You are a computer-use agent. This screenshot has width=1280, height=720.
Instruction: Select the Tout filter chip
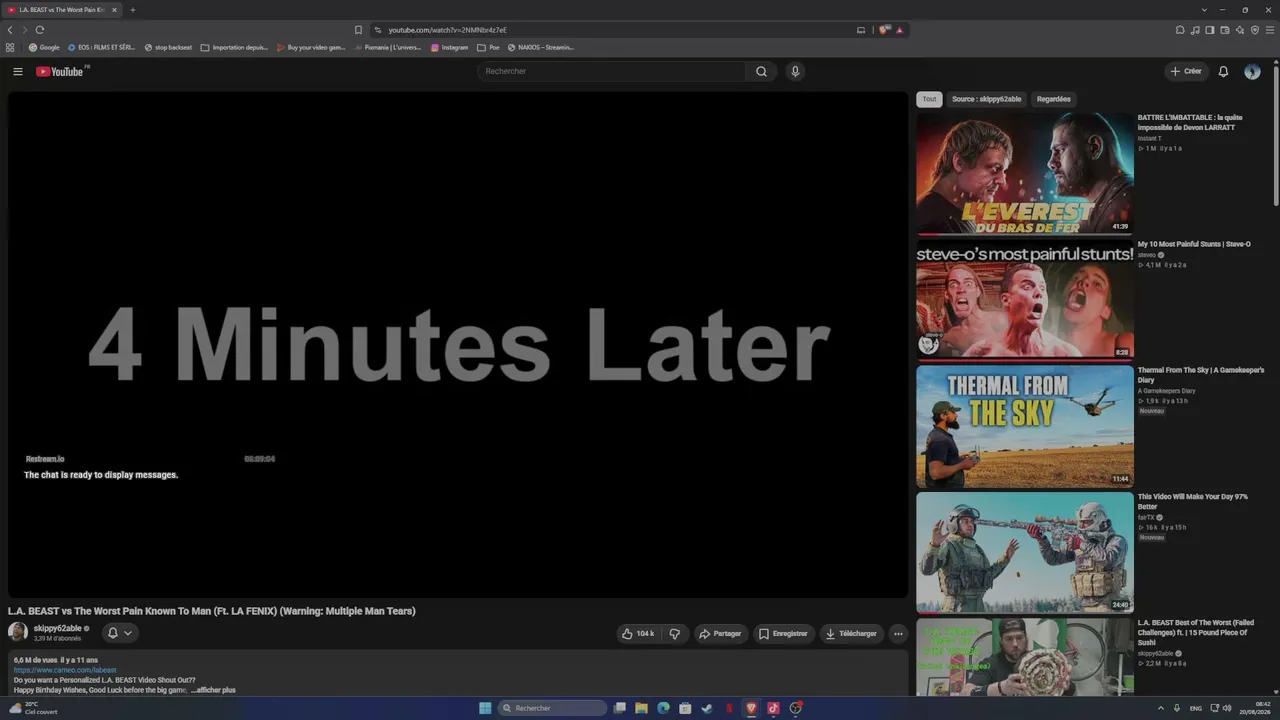tap(929, 99)
